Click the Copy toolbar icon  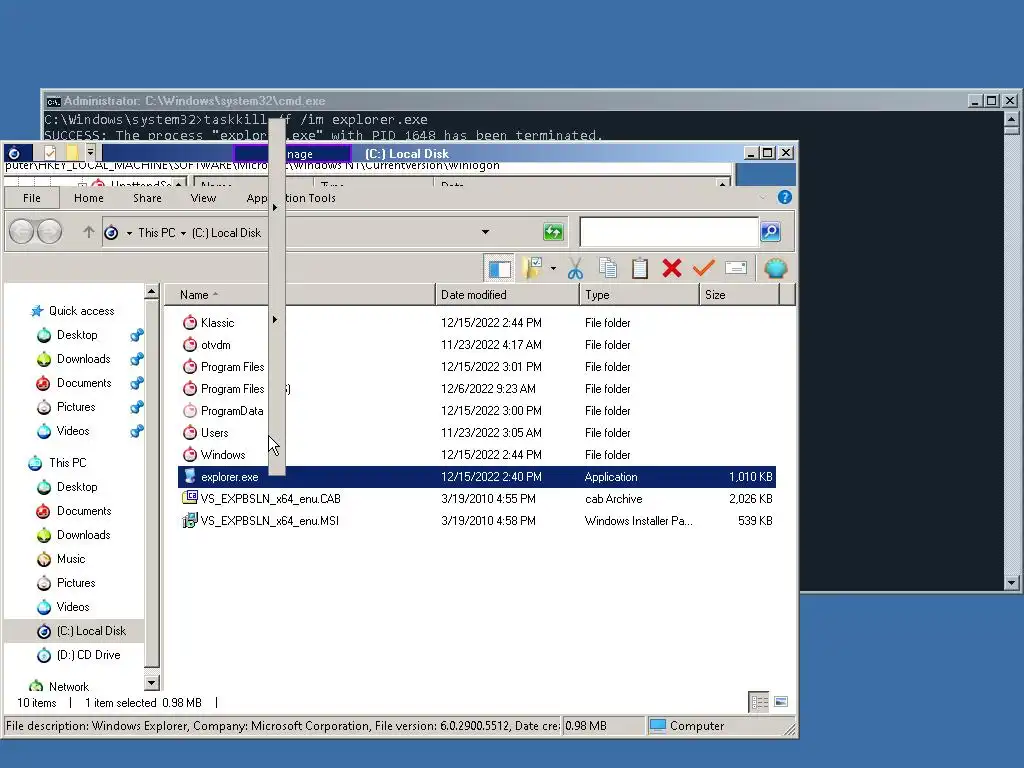(607, 268)
